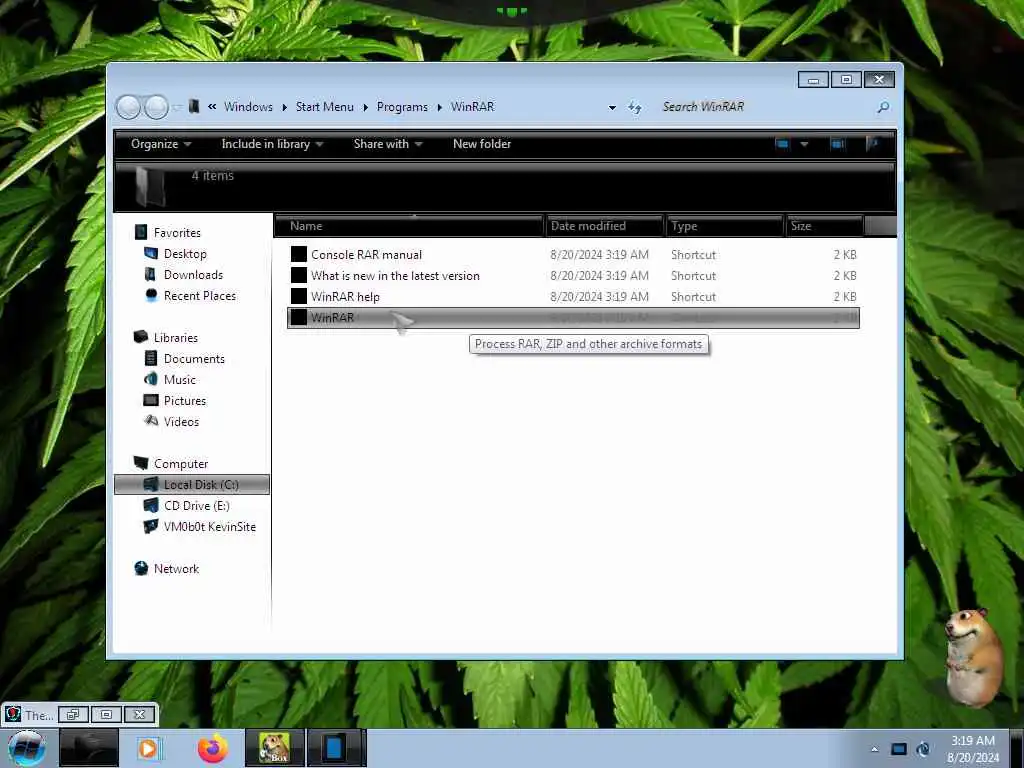Click the display monitor tray icon
Image resolution: width=1024 pixels, height=768 pixels.
tap(899, 749)
